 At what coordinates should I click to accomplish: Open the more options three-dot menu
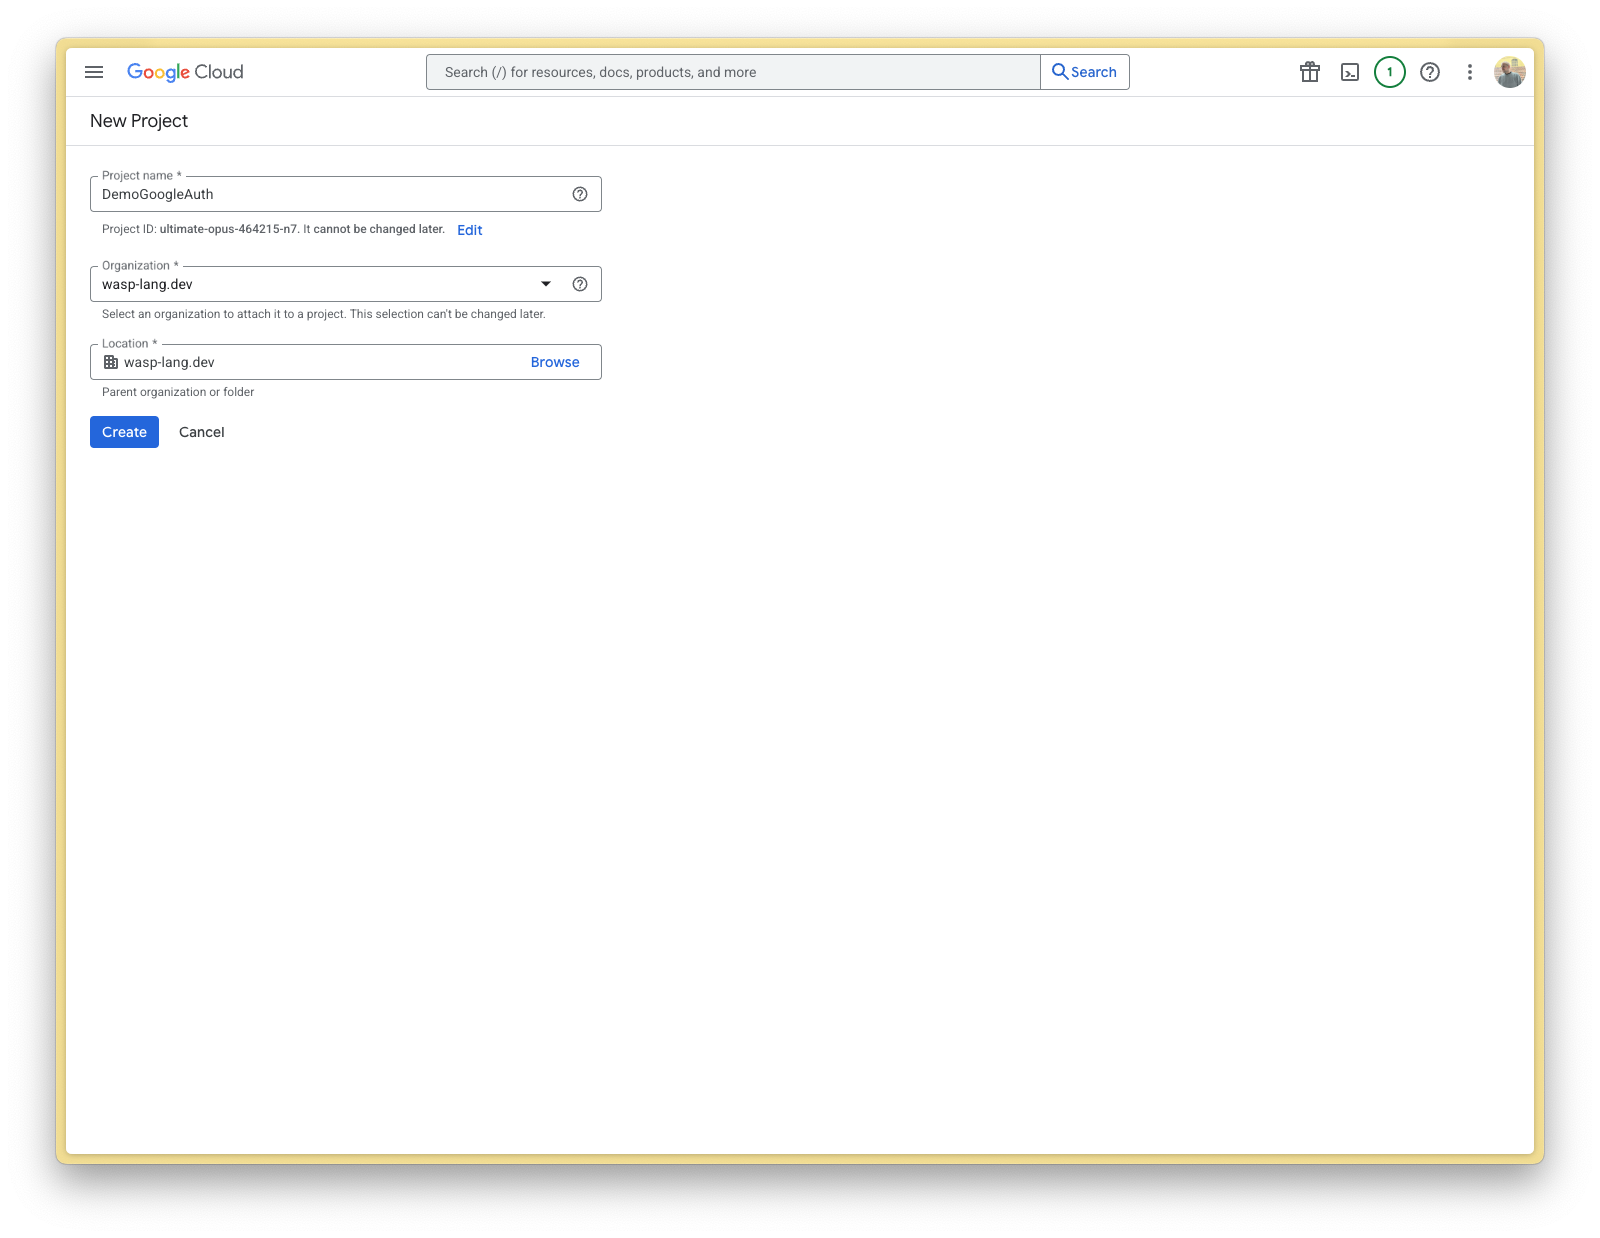1469,71
